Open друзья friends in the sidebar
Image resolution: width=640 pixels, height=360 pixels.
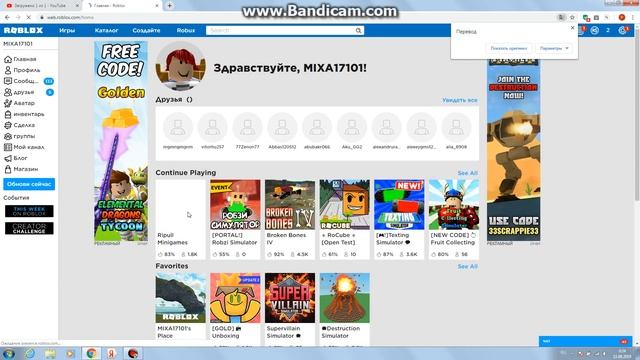(28, 92)
